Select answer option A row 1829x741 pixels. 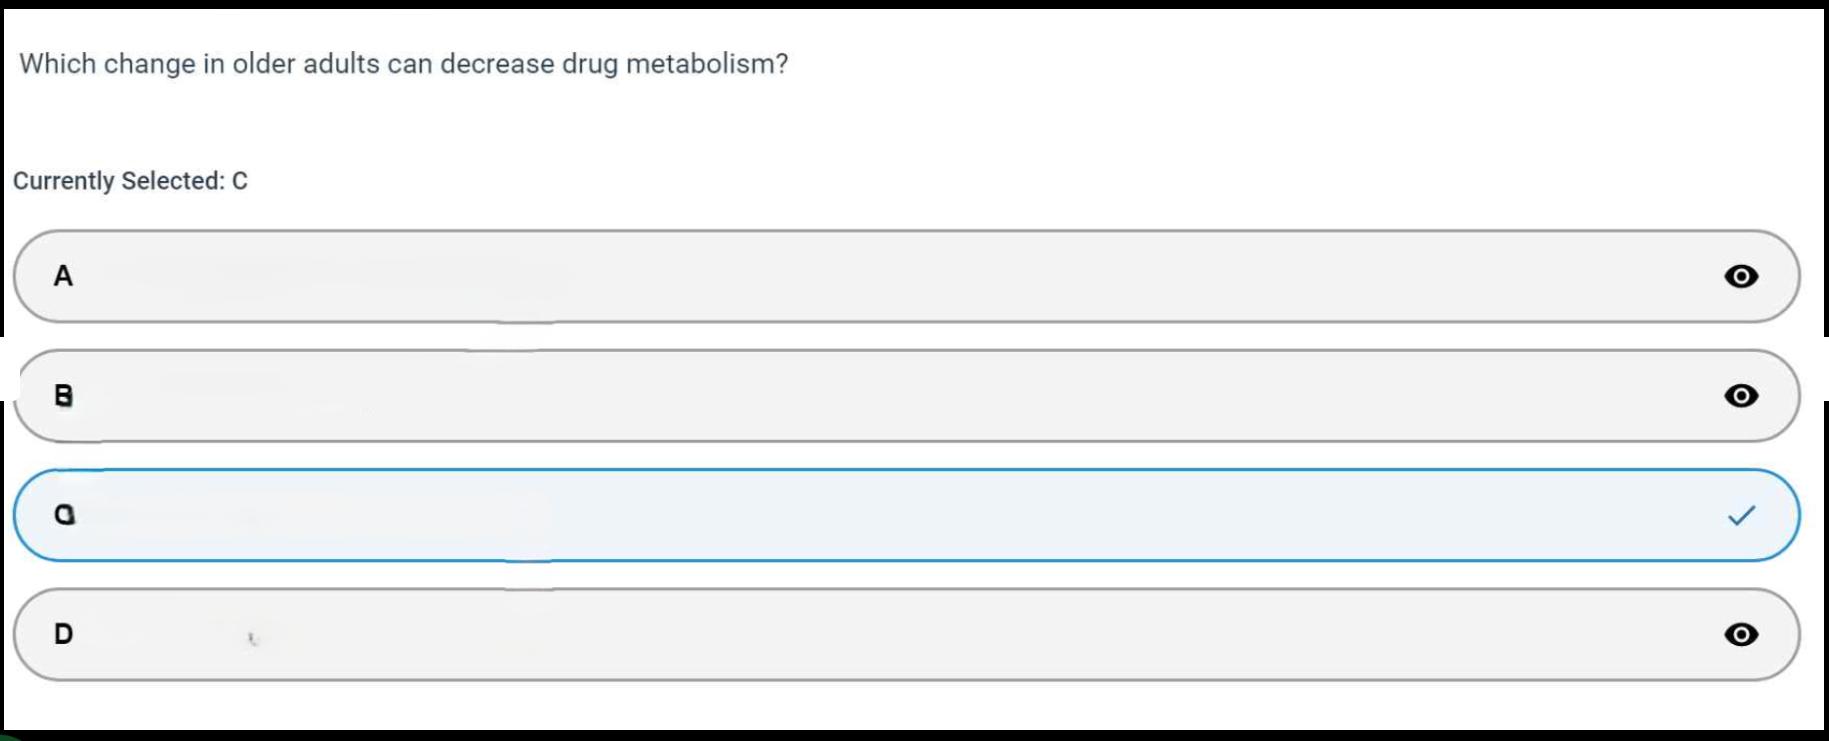click(900, 277)
